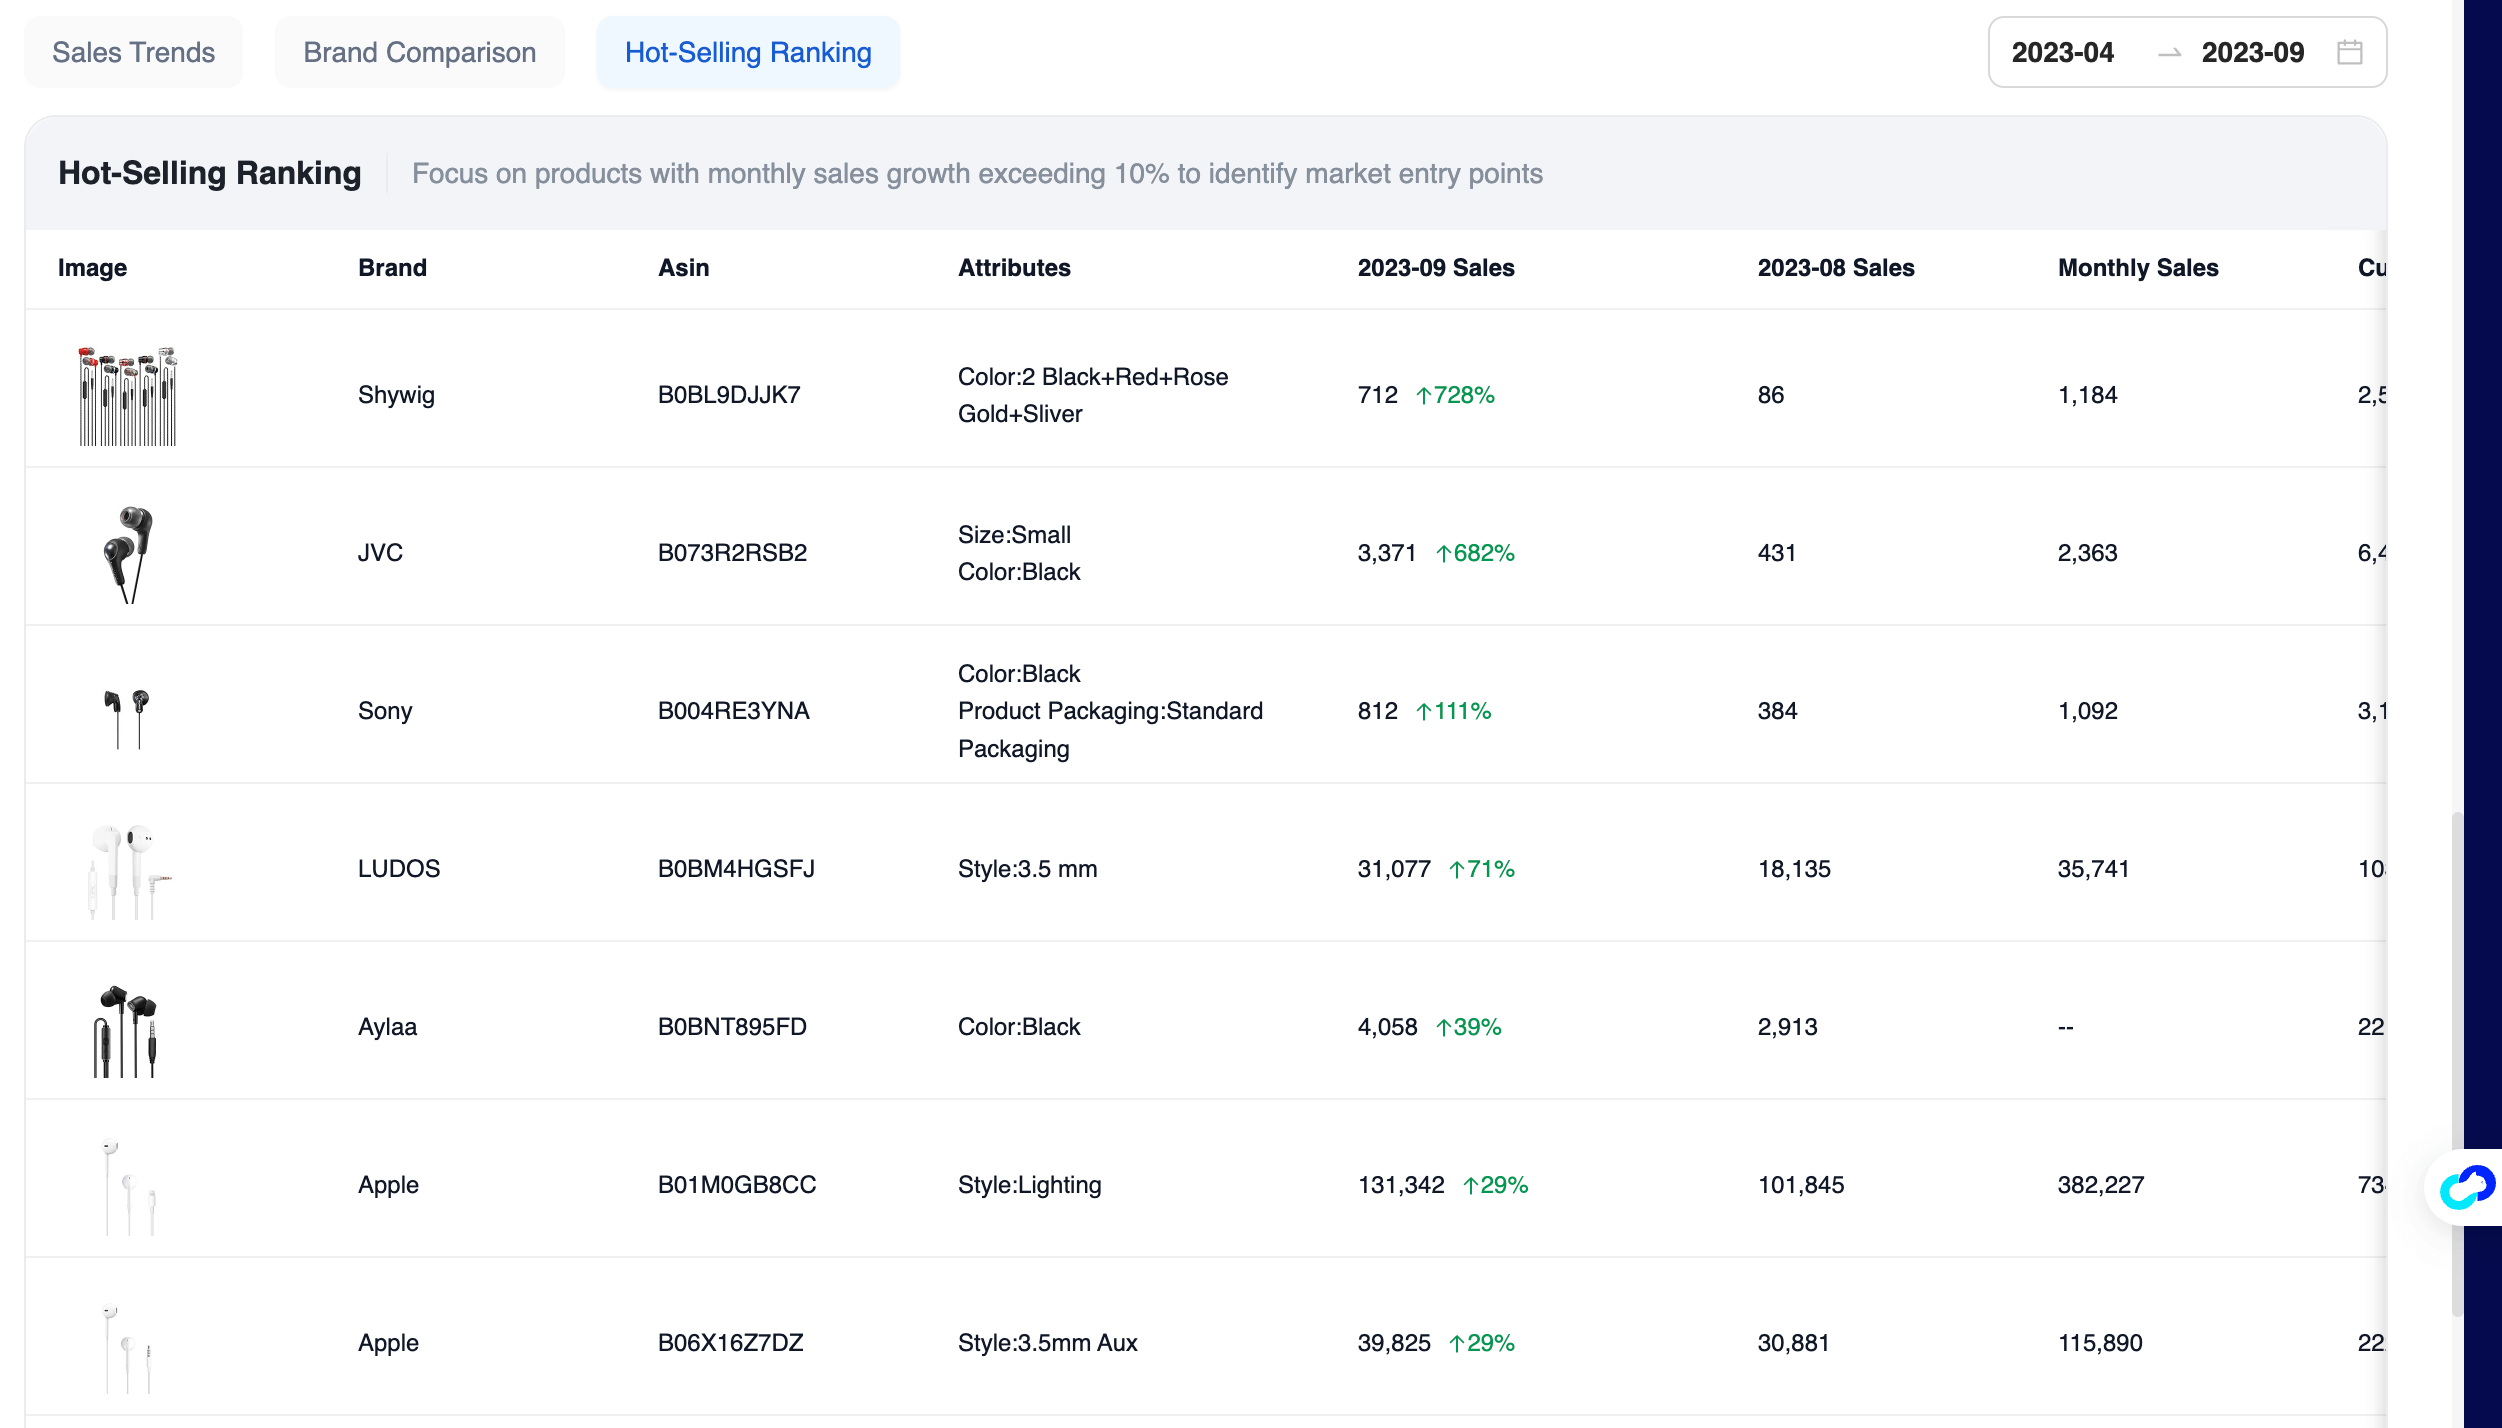Open the Aylaa black earphones image
The image size is (2502, 1428).
click(x=127, y=1030)
